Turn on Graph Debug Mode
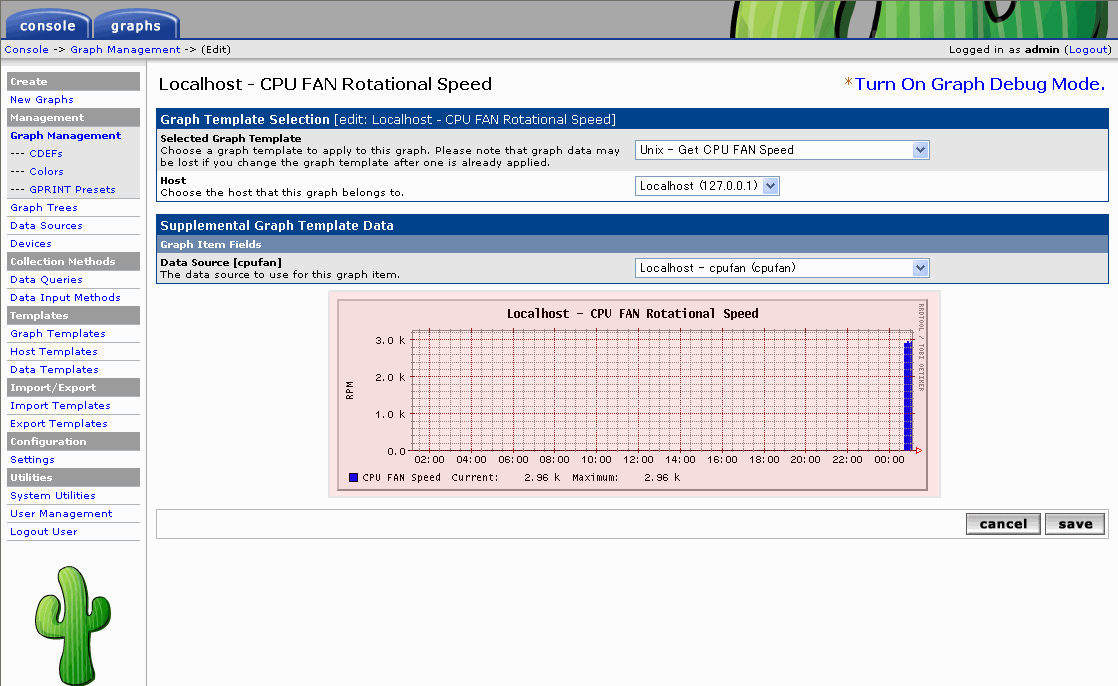The width and height of the screenshot is (1118, 686). pyautogui.click(x=979, y=84)
